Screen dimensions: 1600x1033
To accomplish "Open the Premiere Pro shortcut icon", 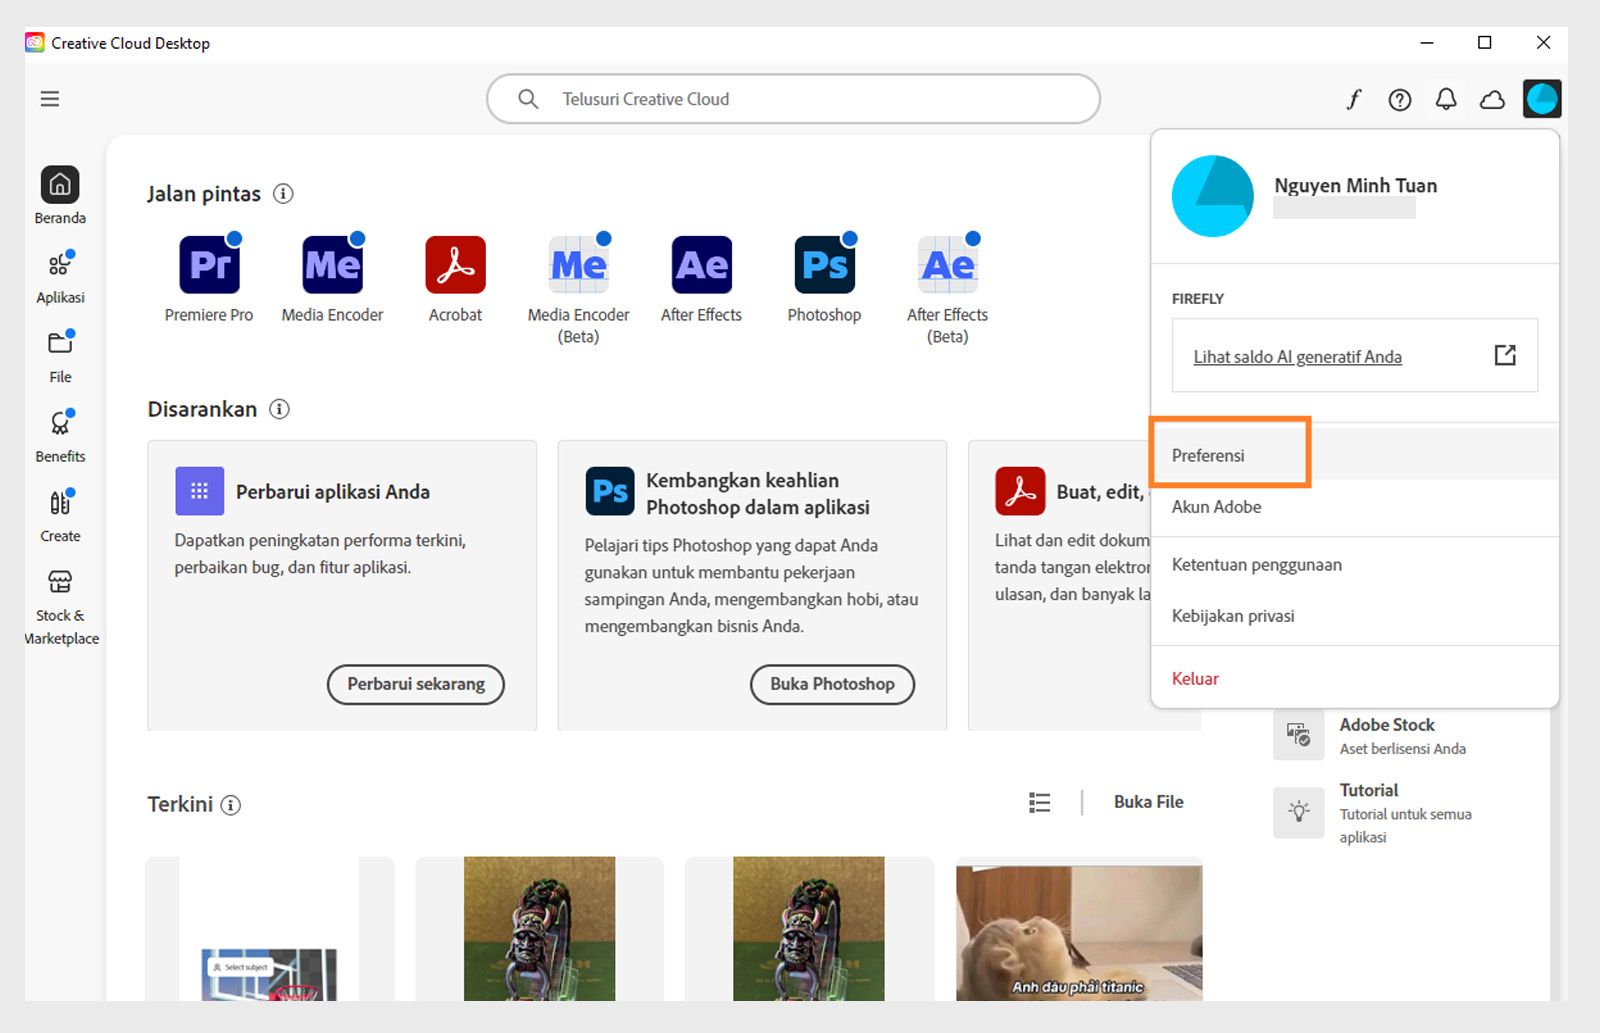I will point(209,264).
